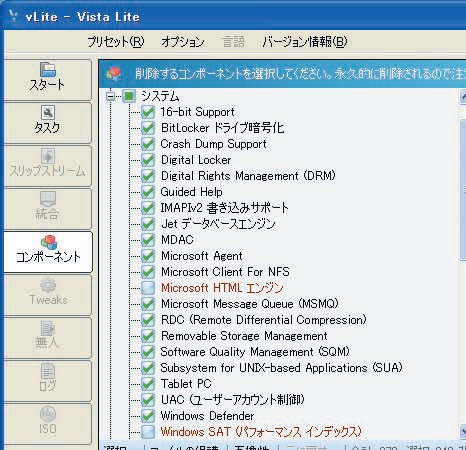
Task: Click the component list scroll down arrow
Action: pos(463,431)
